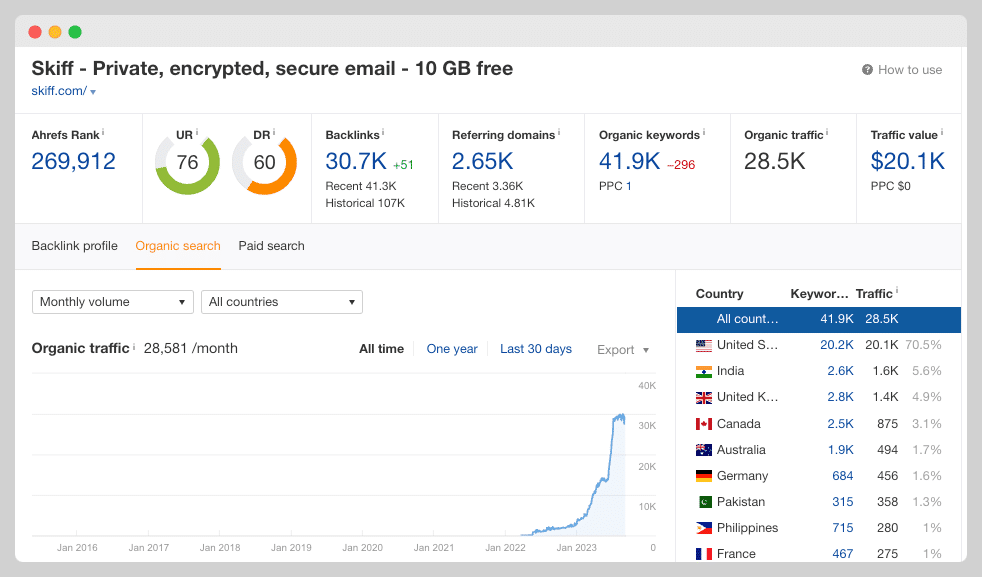Click the 28,581 /month traffic figure

[x=190, y=348]
